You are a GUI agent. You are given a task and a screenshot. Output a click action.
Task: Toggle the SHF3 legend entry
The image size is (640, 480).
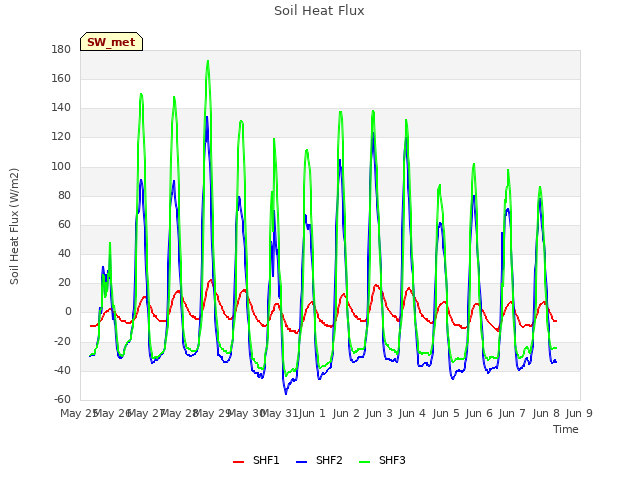pos(382,460)
